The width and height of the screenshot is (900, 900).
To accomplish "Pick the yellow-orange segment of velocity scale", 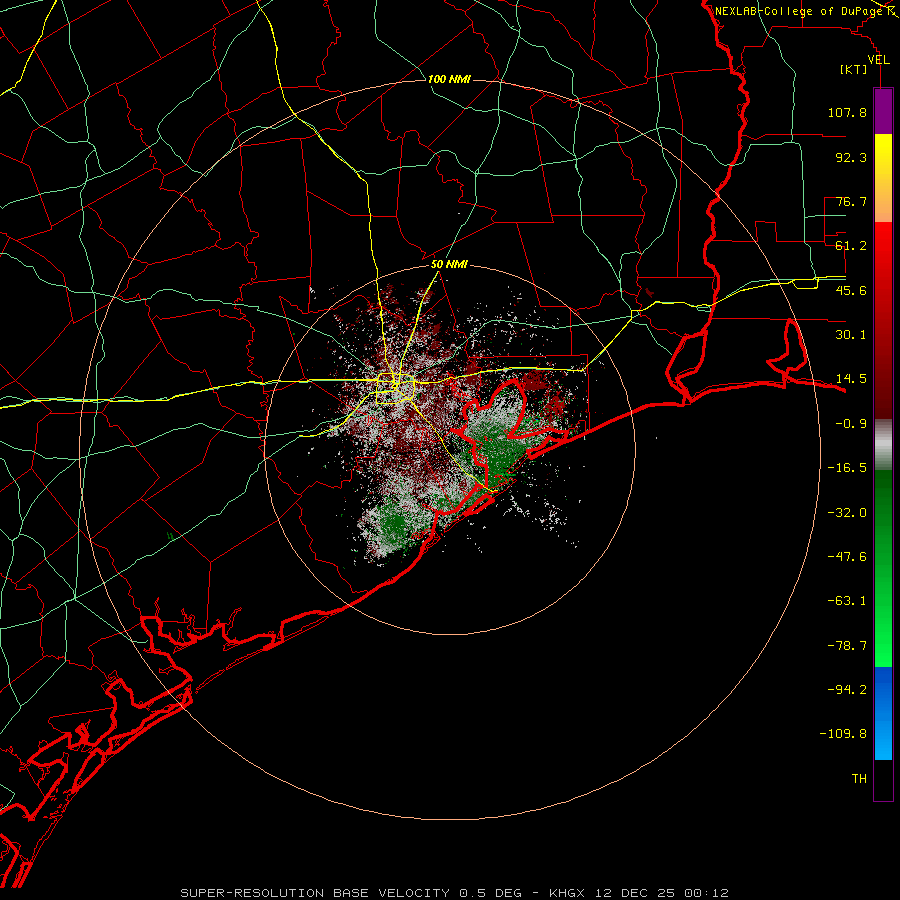I will pos(883,179).
